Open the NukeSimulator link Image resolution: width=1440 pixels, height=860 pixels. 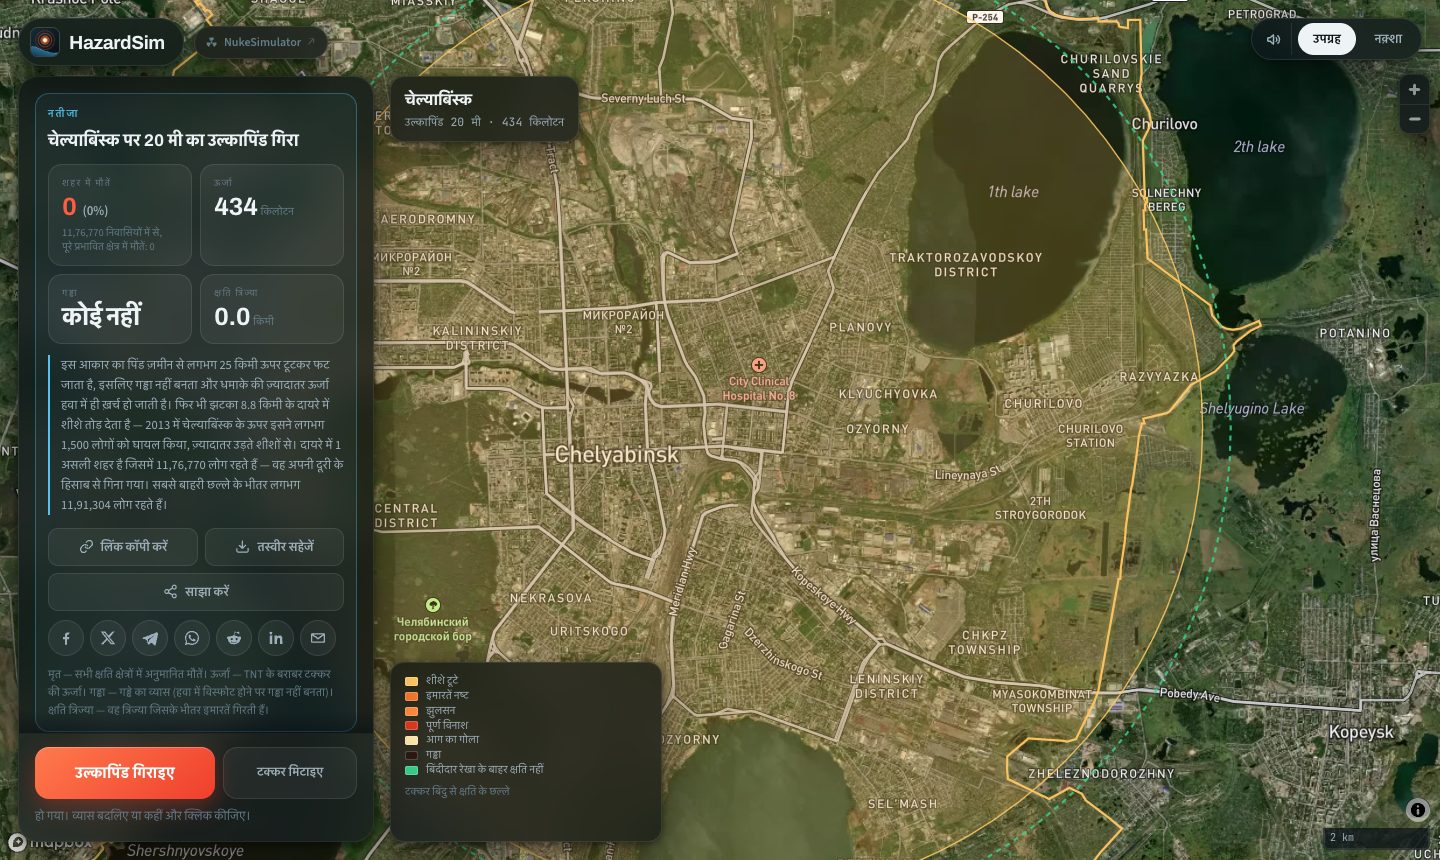point(261,42)
